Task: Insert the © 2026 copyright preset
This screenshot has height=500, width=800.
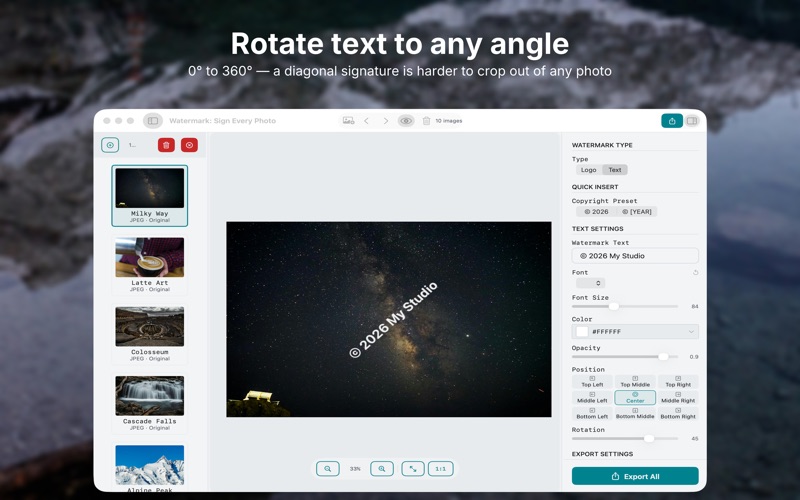Action: click(596, 212)
